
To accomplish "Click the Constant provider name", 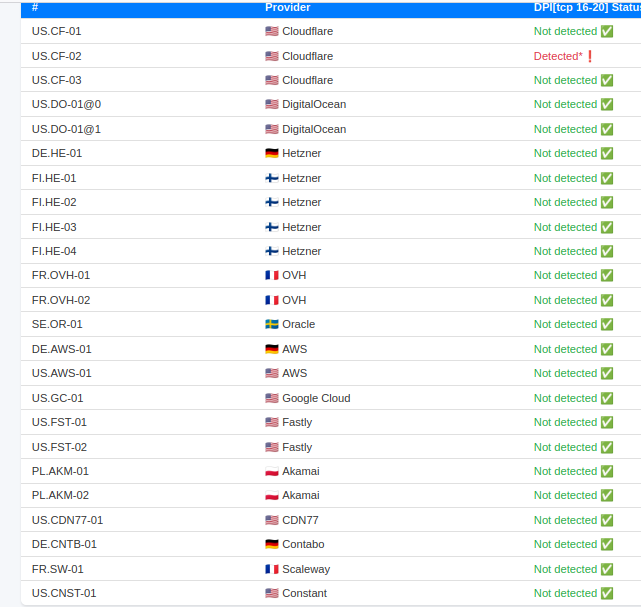I will (x=304, y=594).
